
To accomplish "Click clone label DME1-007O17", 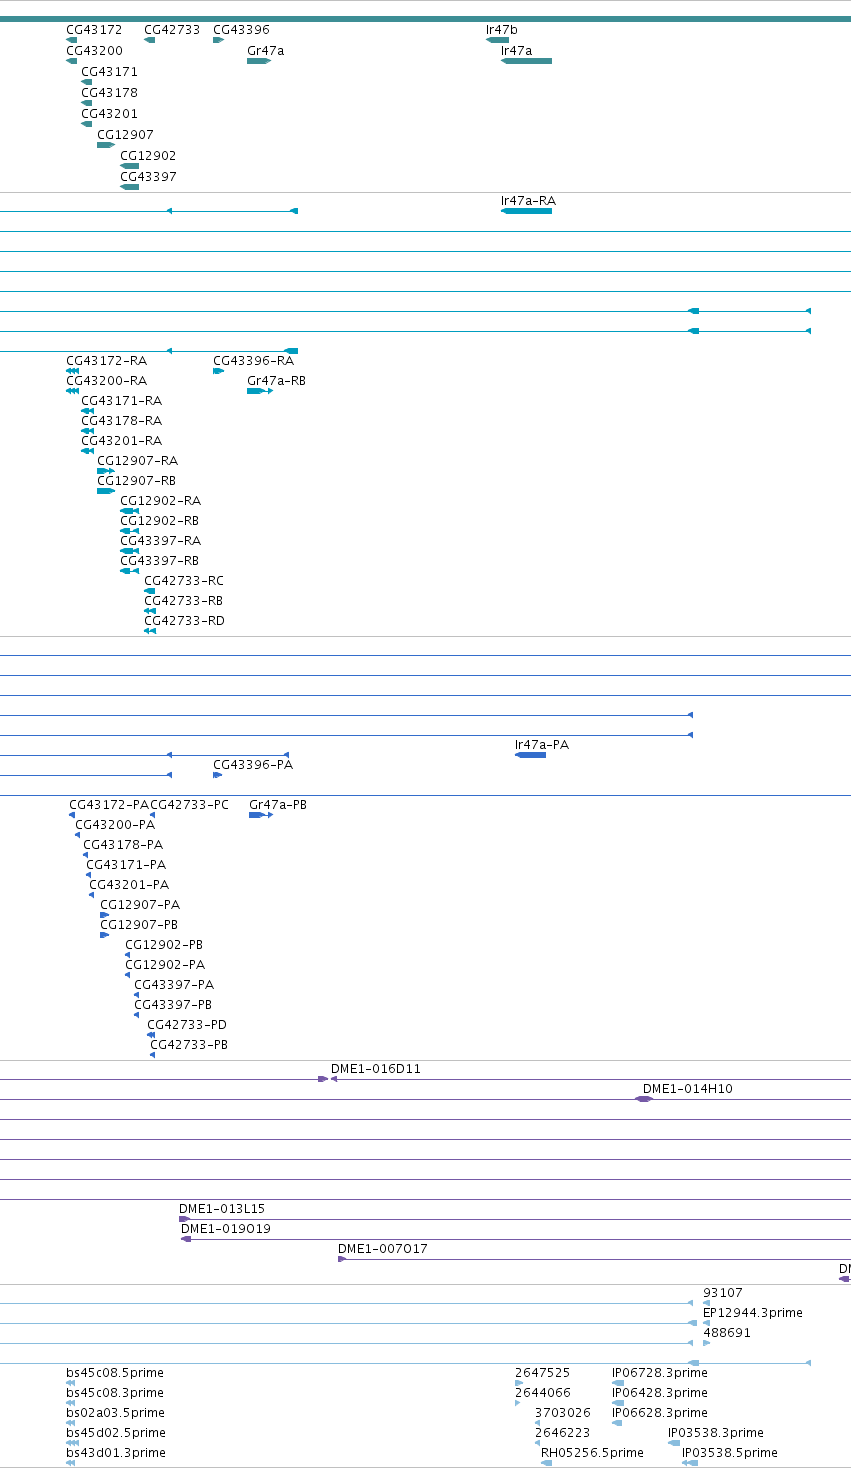I will (383, 1249).
